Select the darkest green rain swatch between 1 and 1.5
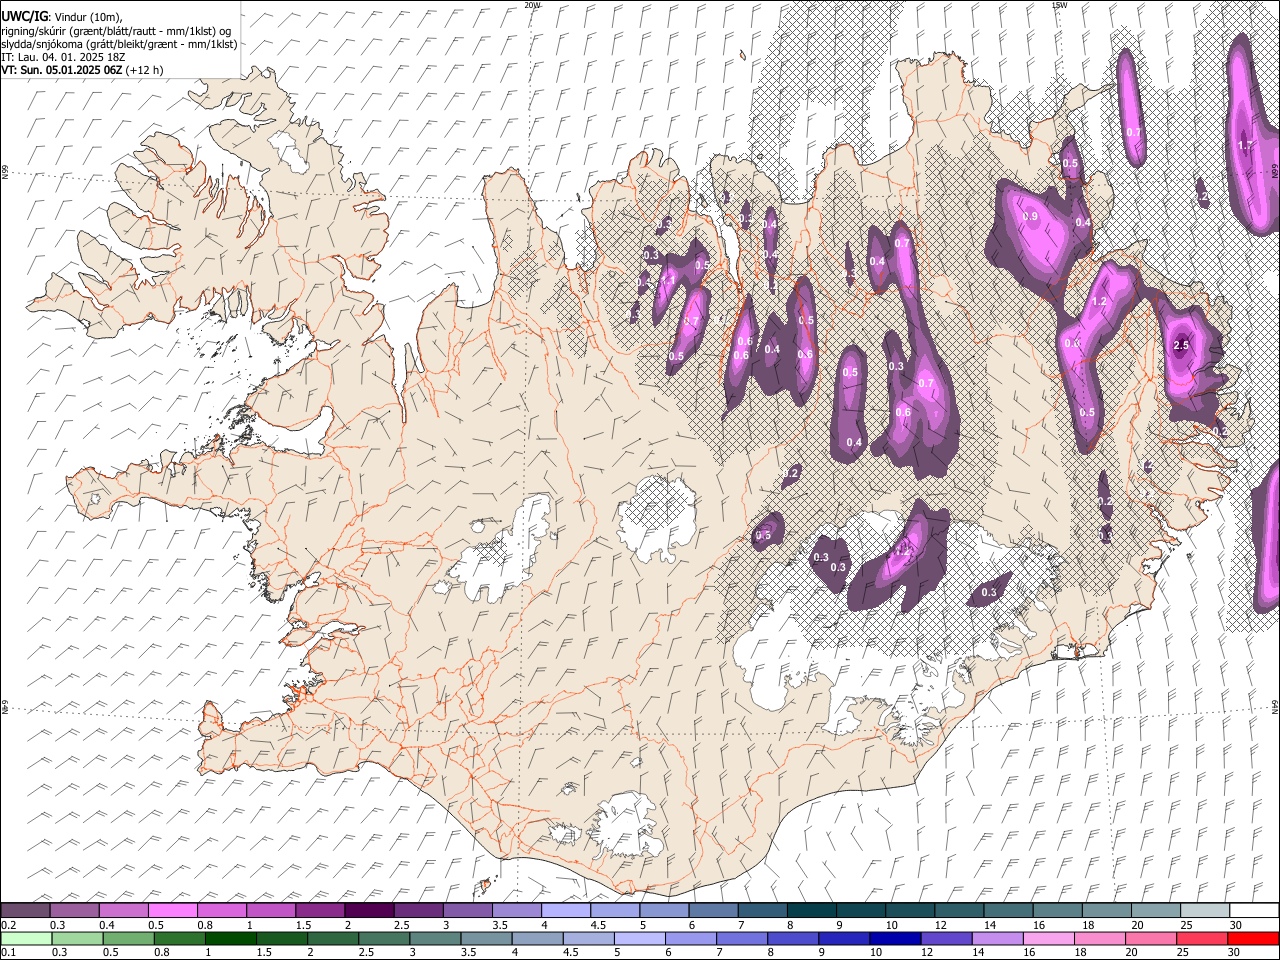 click(x=229, y=939)
